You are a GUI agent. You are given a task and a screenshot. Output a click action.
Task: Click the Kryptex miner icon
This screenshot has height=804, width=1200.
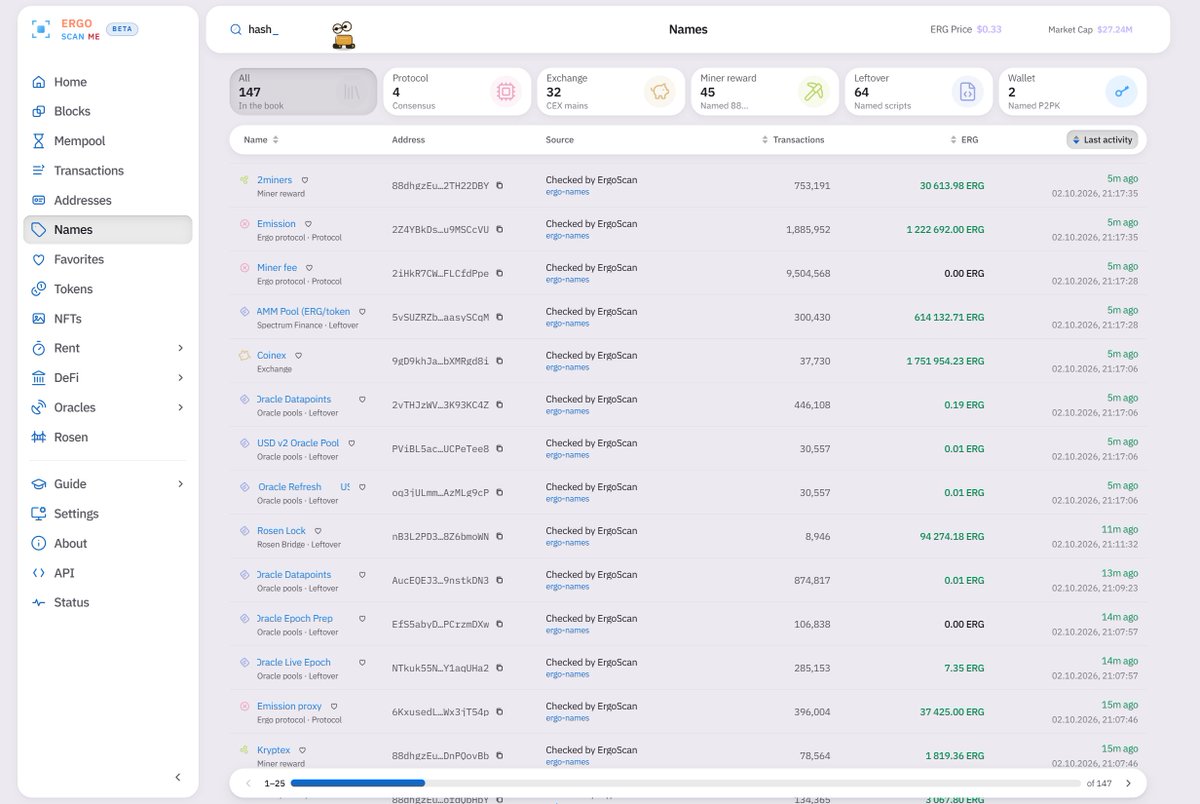pyautogui.click(x=244, y=750)
